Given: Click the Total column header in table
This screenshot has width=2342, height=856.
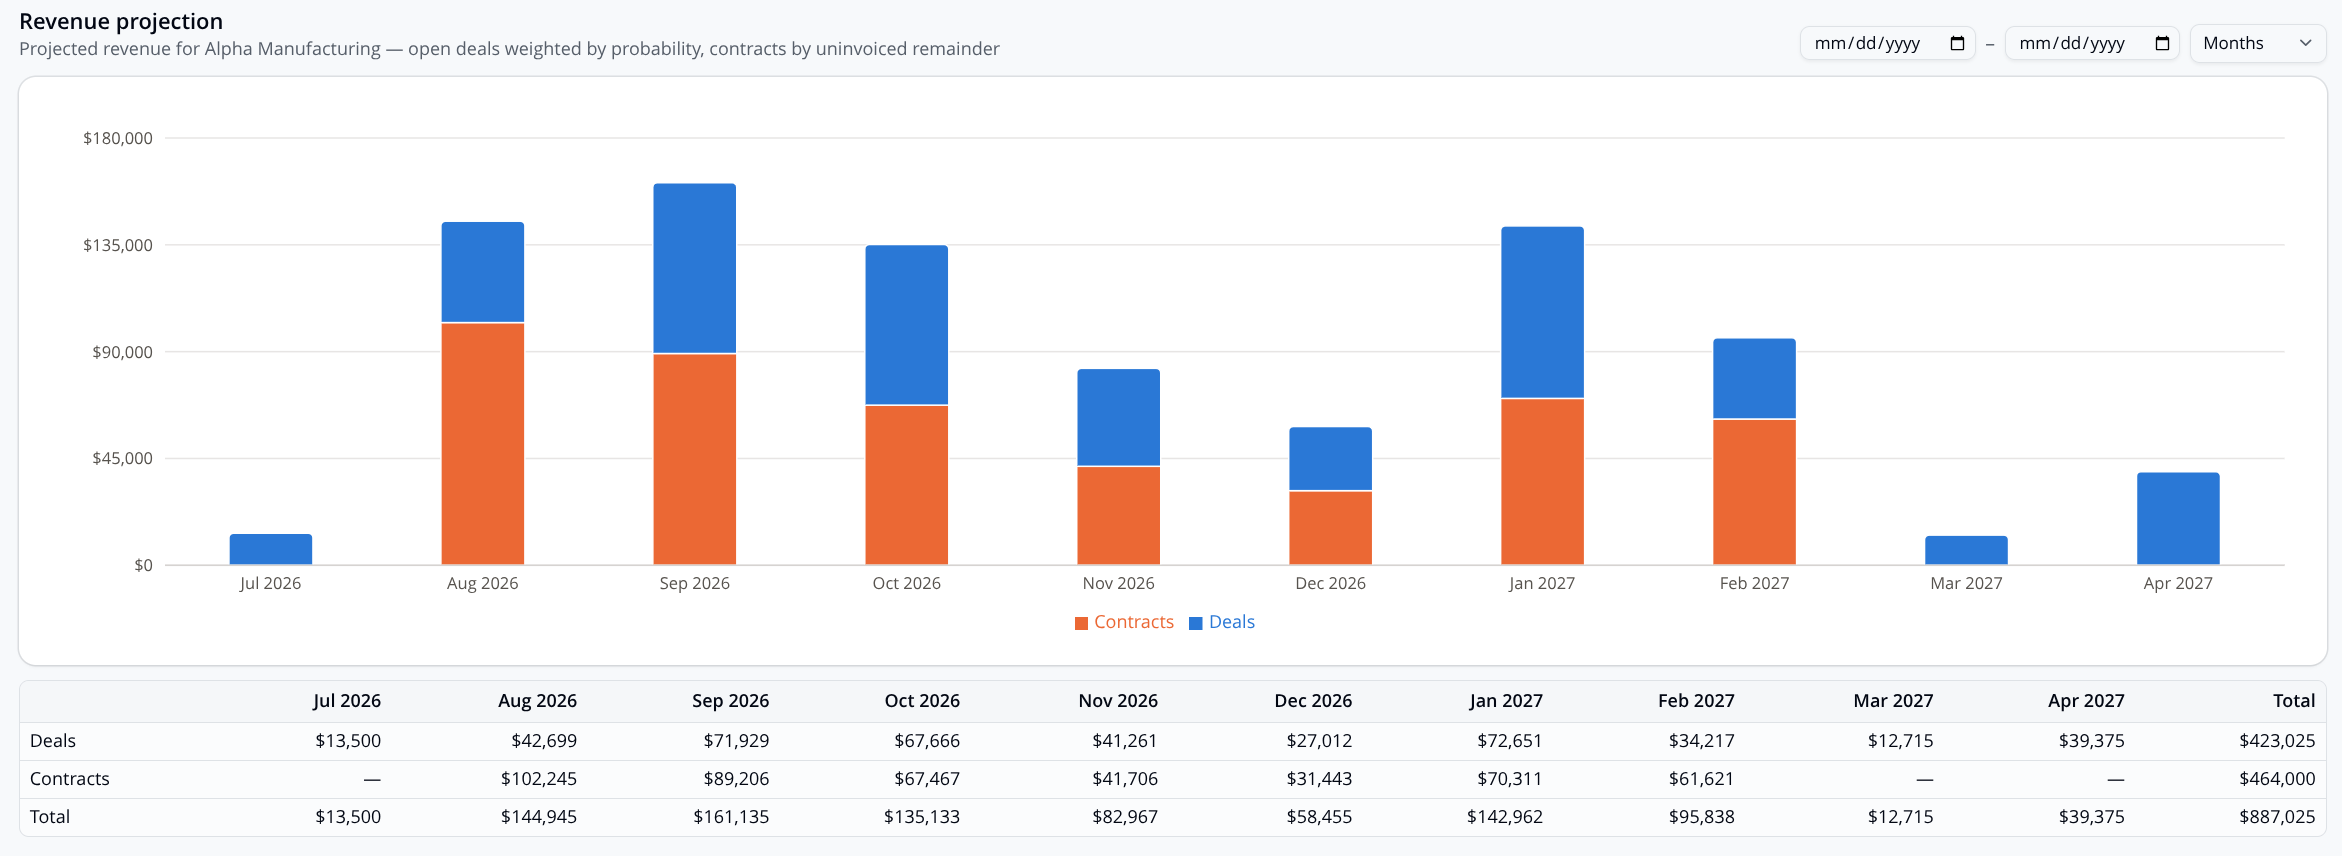Looking at the screenshot, I should click(x=2294, y=701).
